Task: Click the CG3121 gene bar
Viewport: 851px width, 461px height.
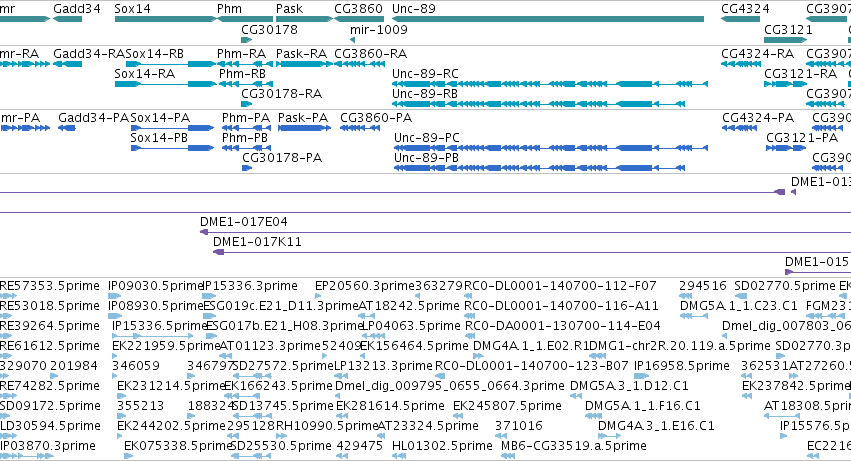Action: pos(785,40)
